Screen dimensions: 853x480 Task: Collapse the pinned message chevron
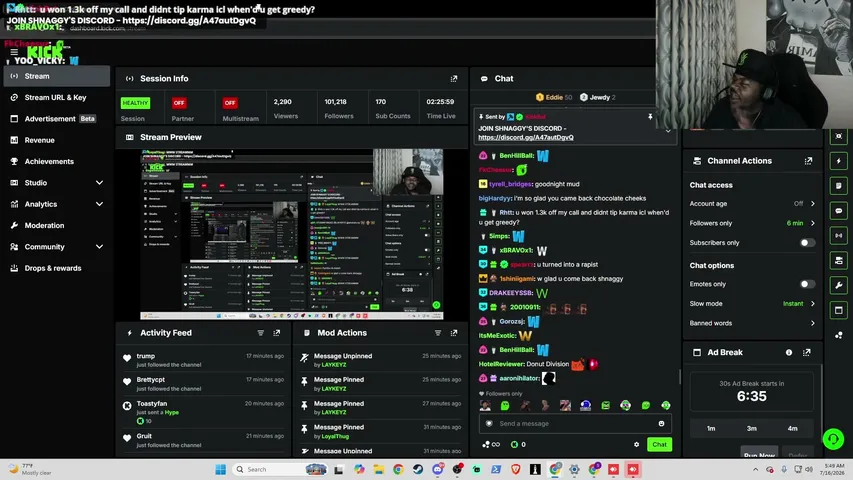[x=668, y=131]
